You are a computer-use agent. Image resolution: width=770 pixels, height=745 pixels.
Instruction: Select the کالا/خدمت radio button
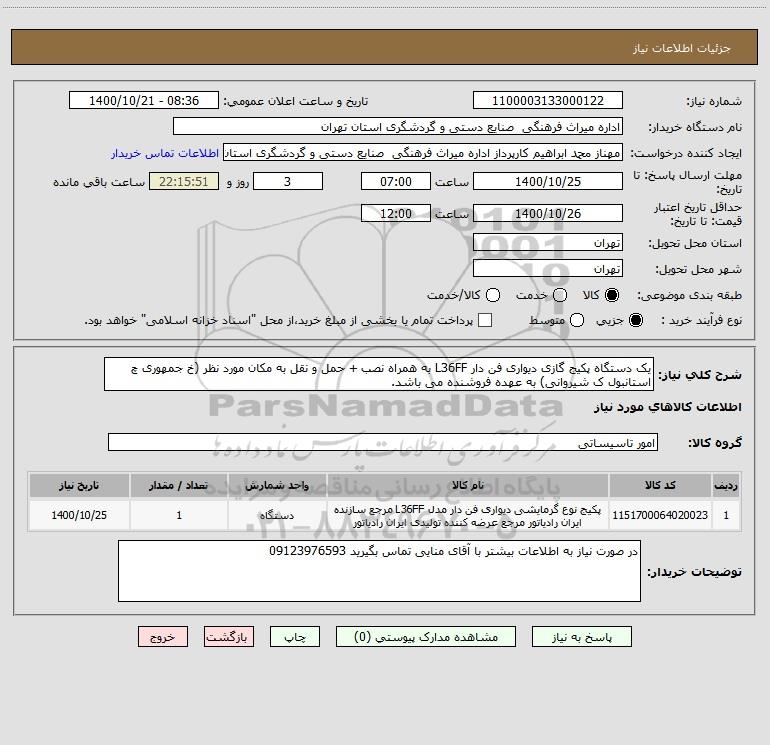click(493, 295)
